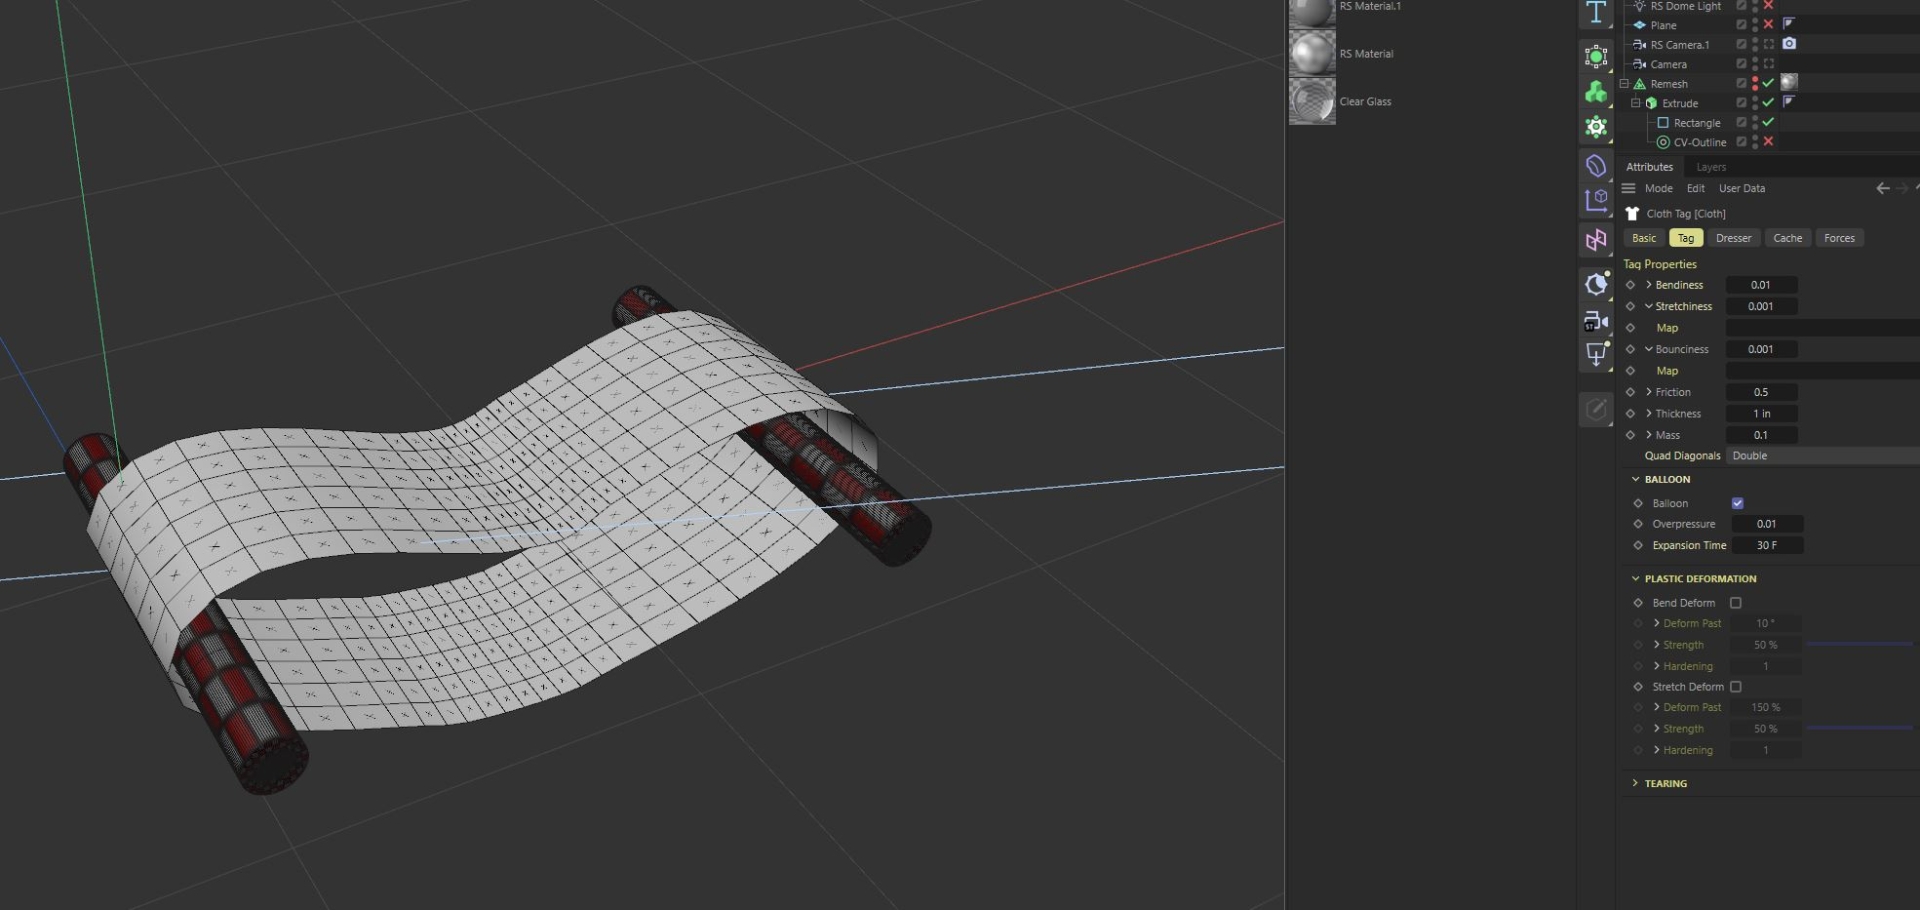
Task: Collapse the Stretchiness property arrow
Action: point(1648,306)
